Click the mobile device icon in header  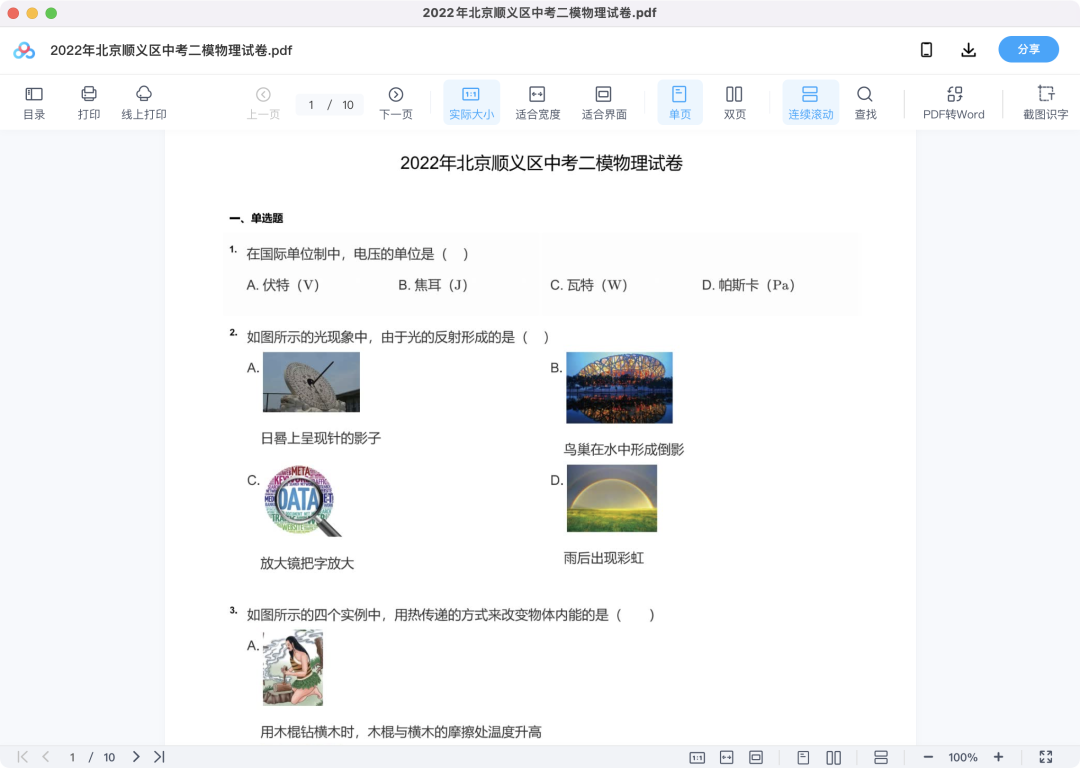(926, 50)
